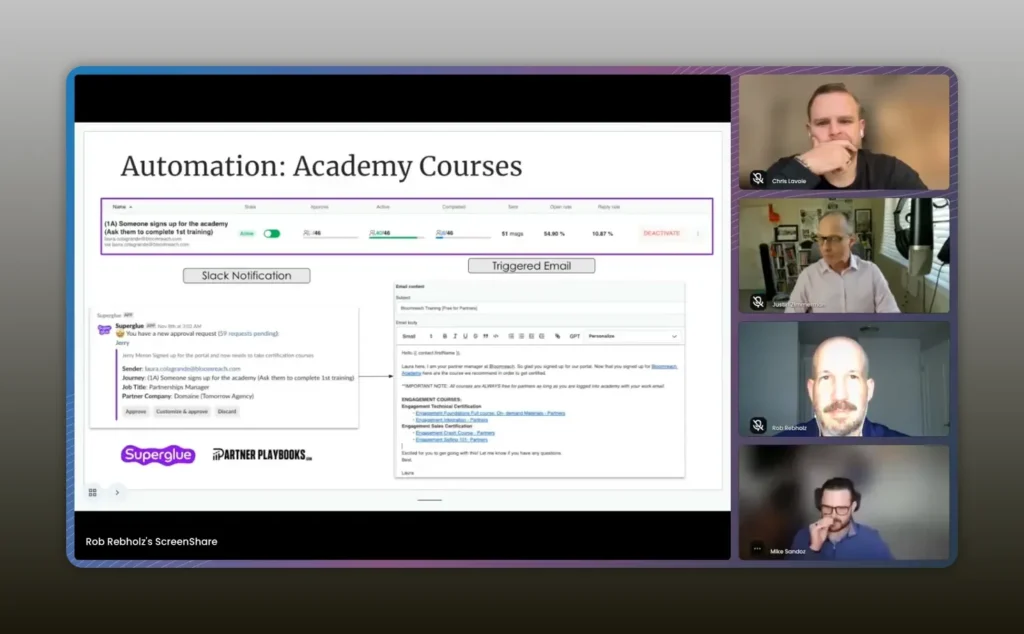Click the GPT option in email toolbar
Screen dimensions: 1024x634
coord(574,336)
